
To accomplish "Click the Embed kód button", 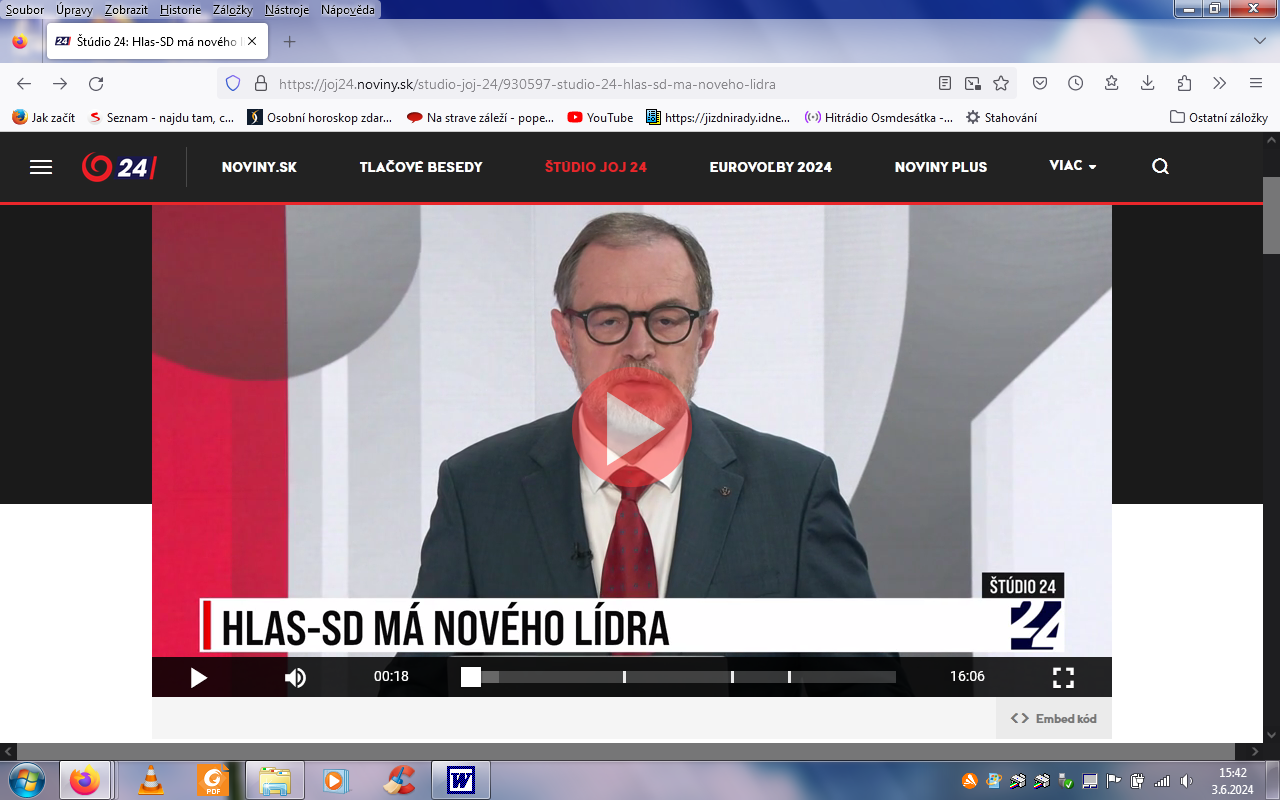I will pos(1054,718).
